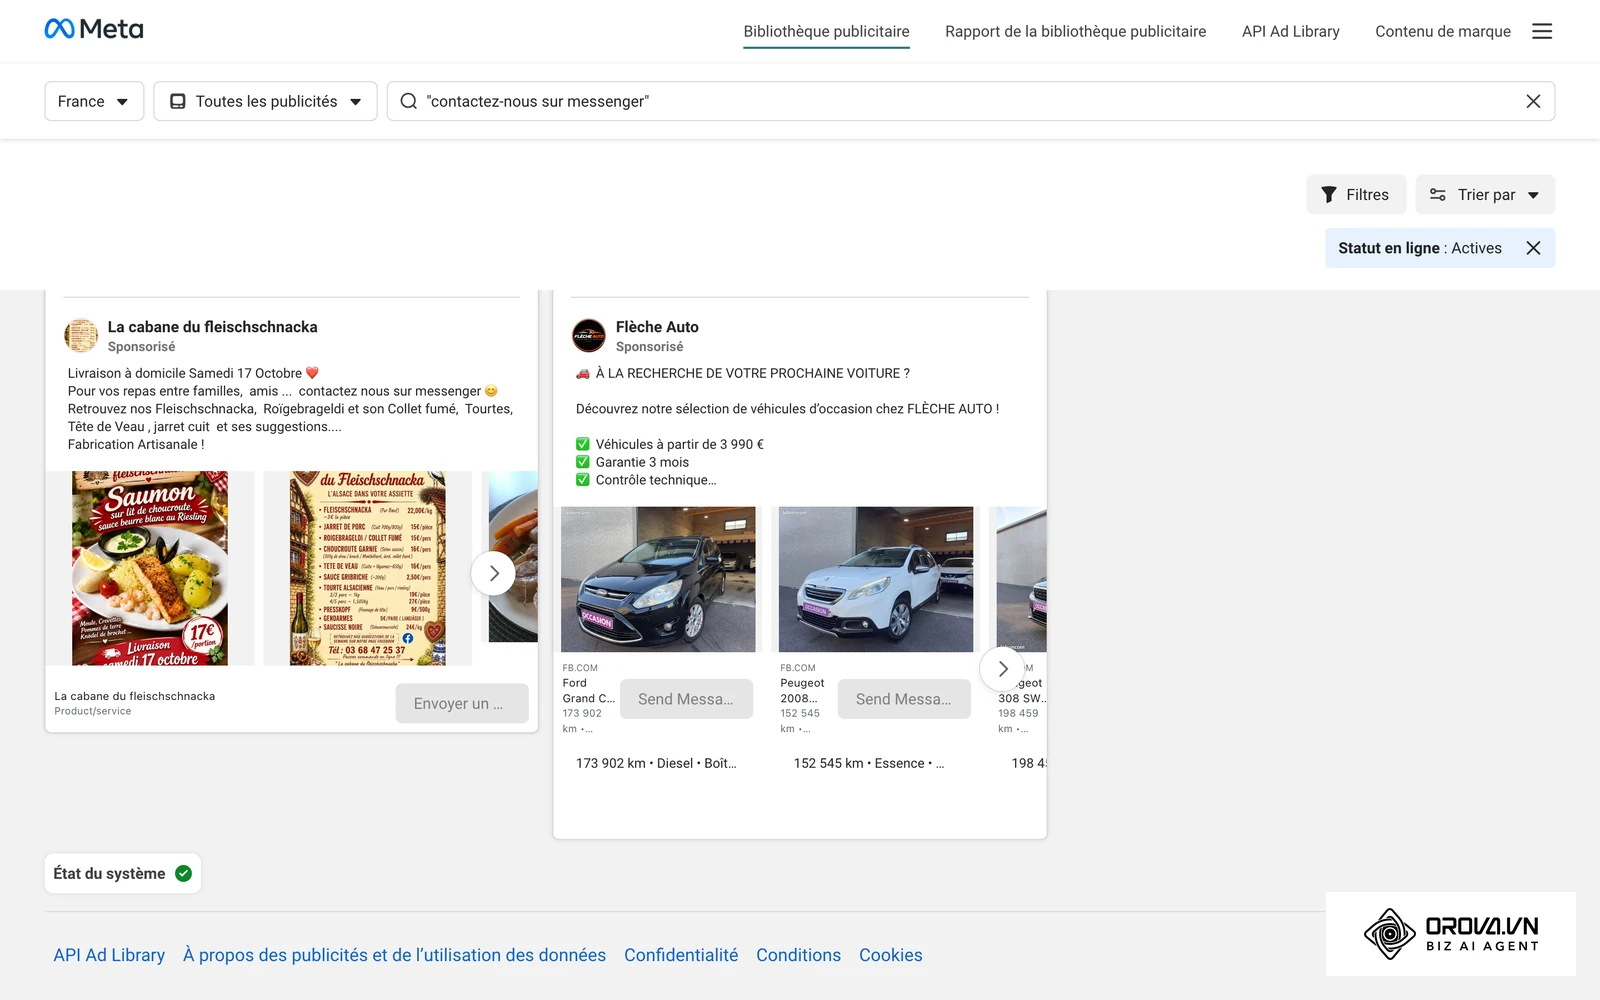This screenshot has height=1000, width=1600.
Task: Click La cabane du fleischschnacka avatar
Action: click(x=81, y=336)
